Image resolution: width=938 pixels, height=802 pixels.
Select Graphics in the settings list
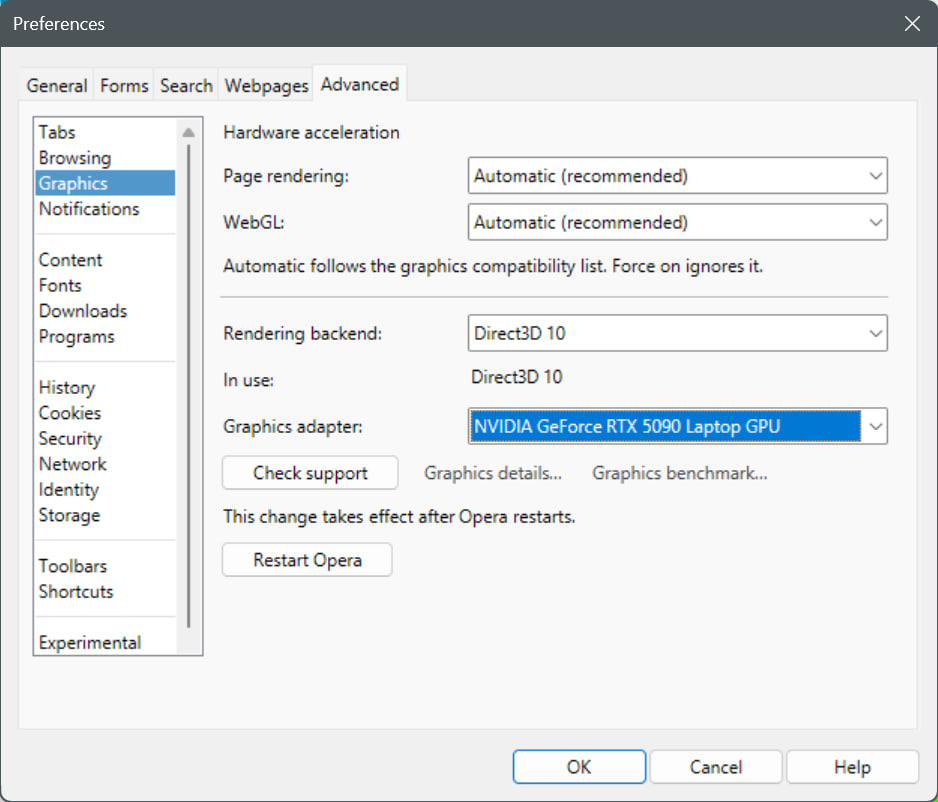tap(105, 183)
